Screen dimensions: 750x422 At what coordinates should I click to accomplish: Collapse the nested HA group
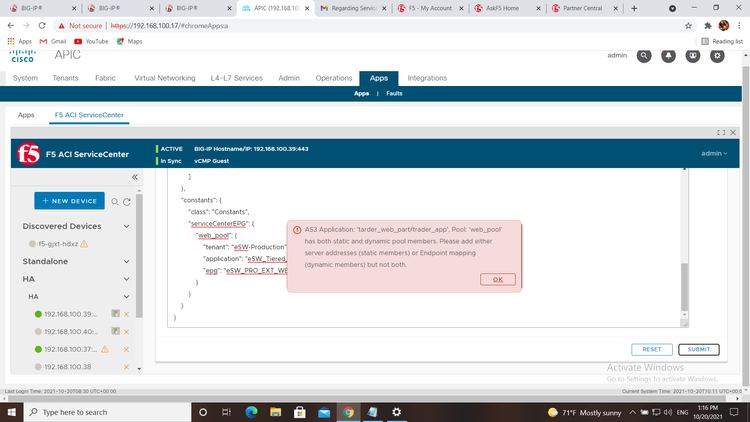pos(126,297)
